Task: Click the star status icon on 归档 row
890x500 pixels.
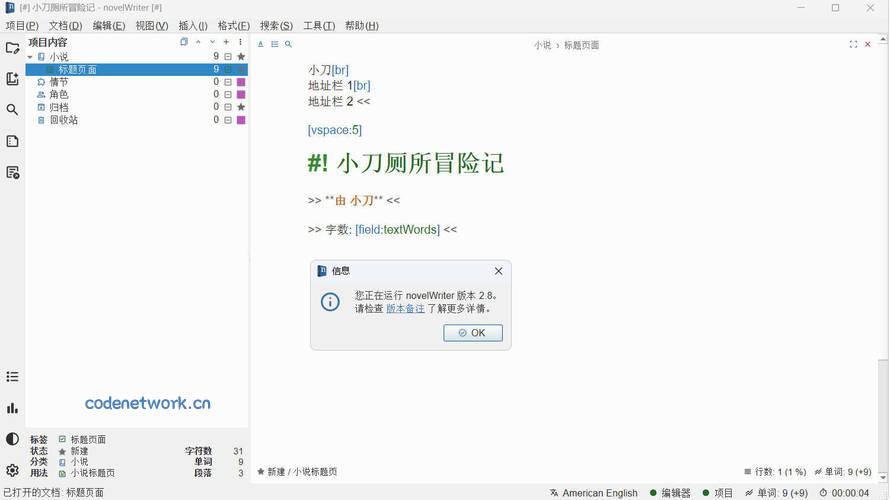Action: 241,107
